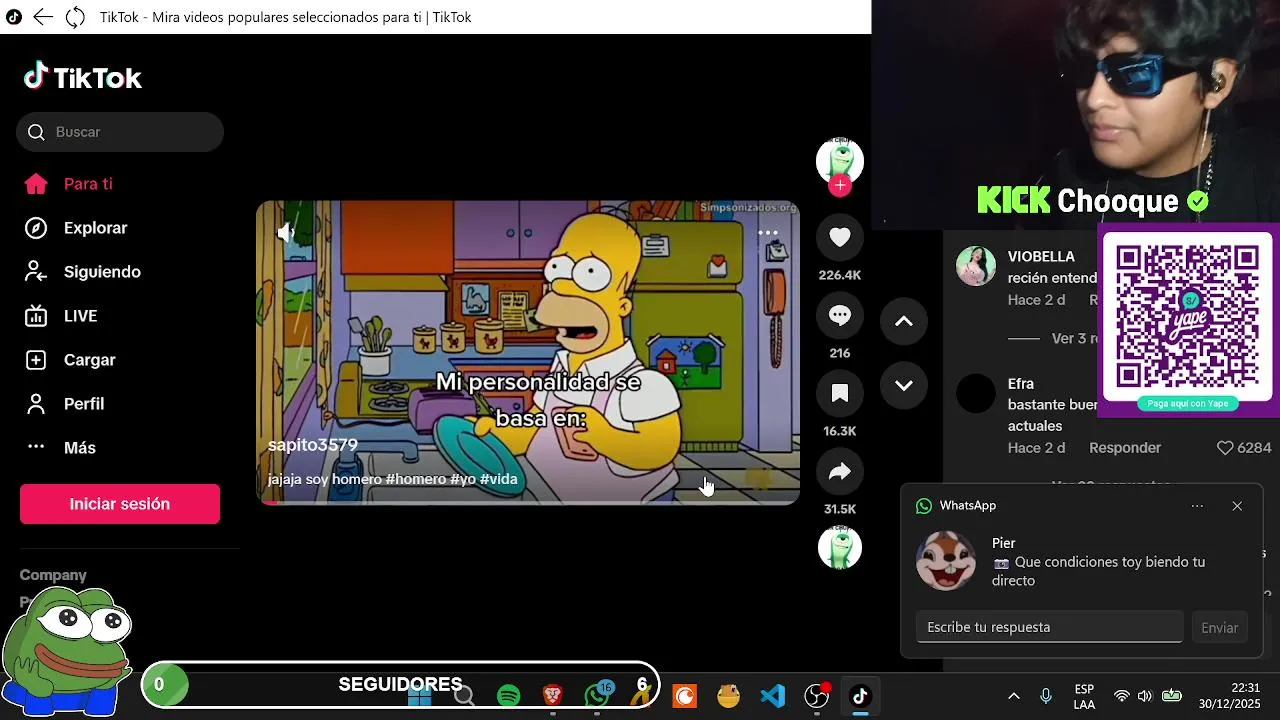Click the Escribe tu respuesta reply field
Screen dimensions: 1280x720
pyautogui.click(x=1049, y=627)
